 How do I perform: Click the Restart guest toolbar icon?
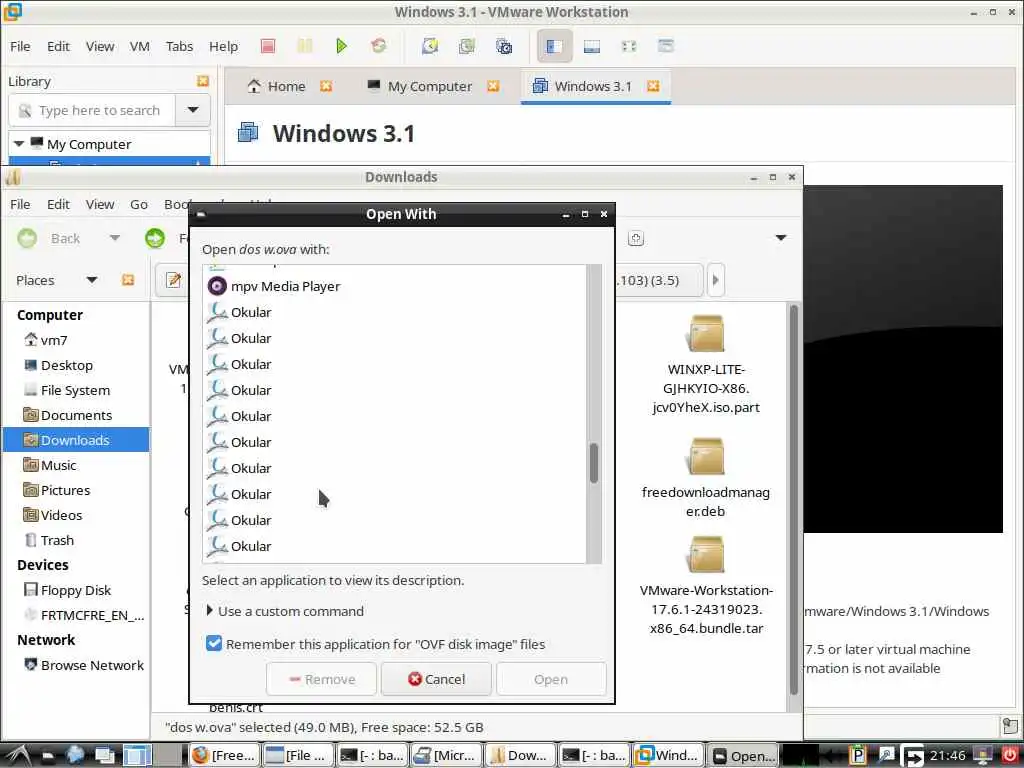click(x=378, y=46)
